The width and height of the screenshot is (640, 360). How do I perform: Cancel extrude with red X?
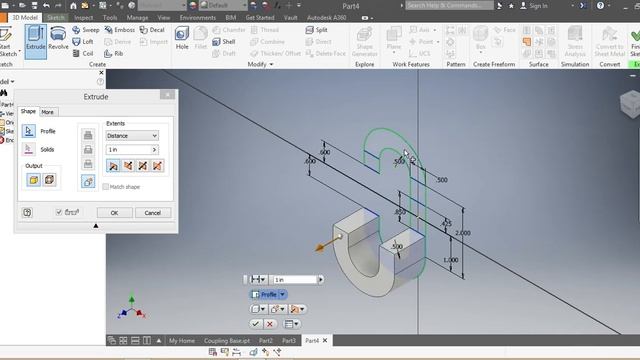point(270,324)
